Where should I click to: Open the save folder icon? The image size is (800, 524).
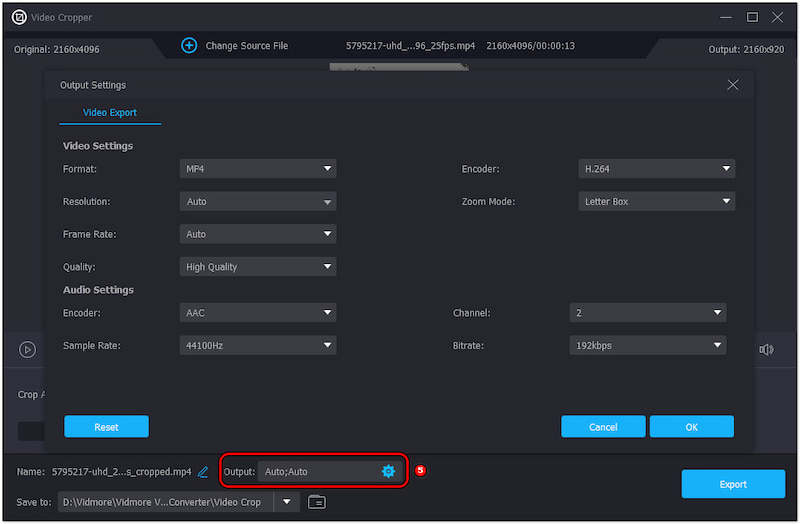tap(316, 502)
